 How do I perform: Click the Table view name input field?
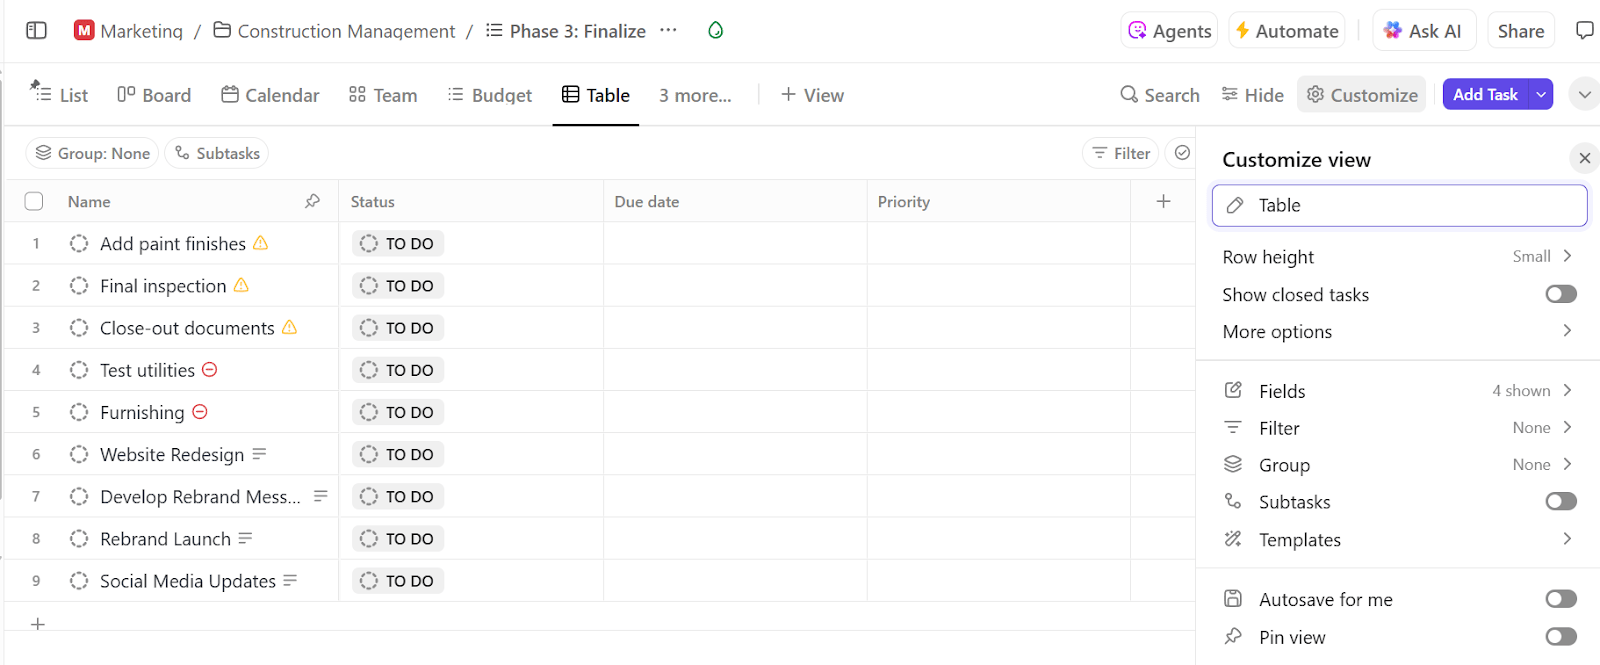click(x=1398, y=205)
